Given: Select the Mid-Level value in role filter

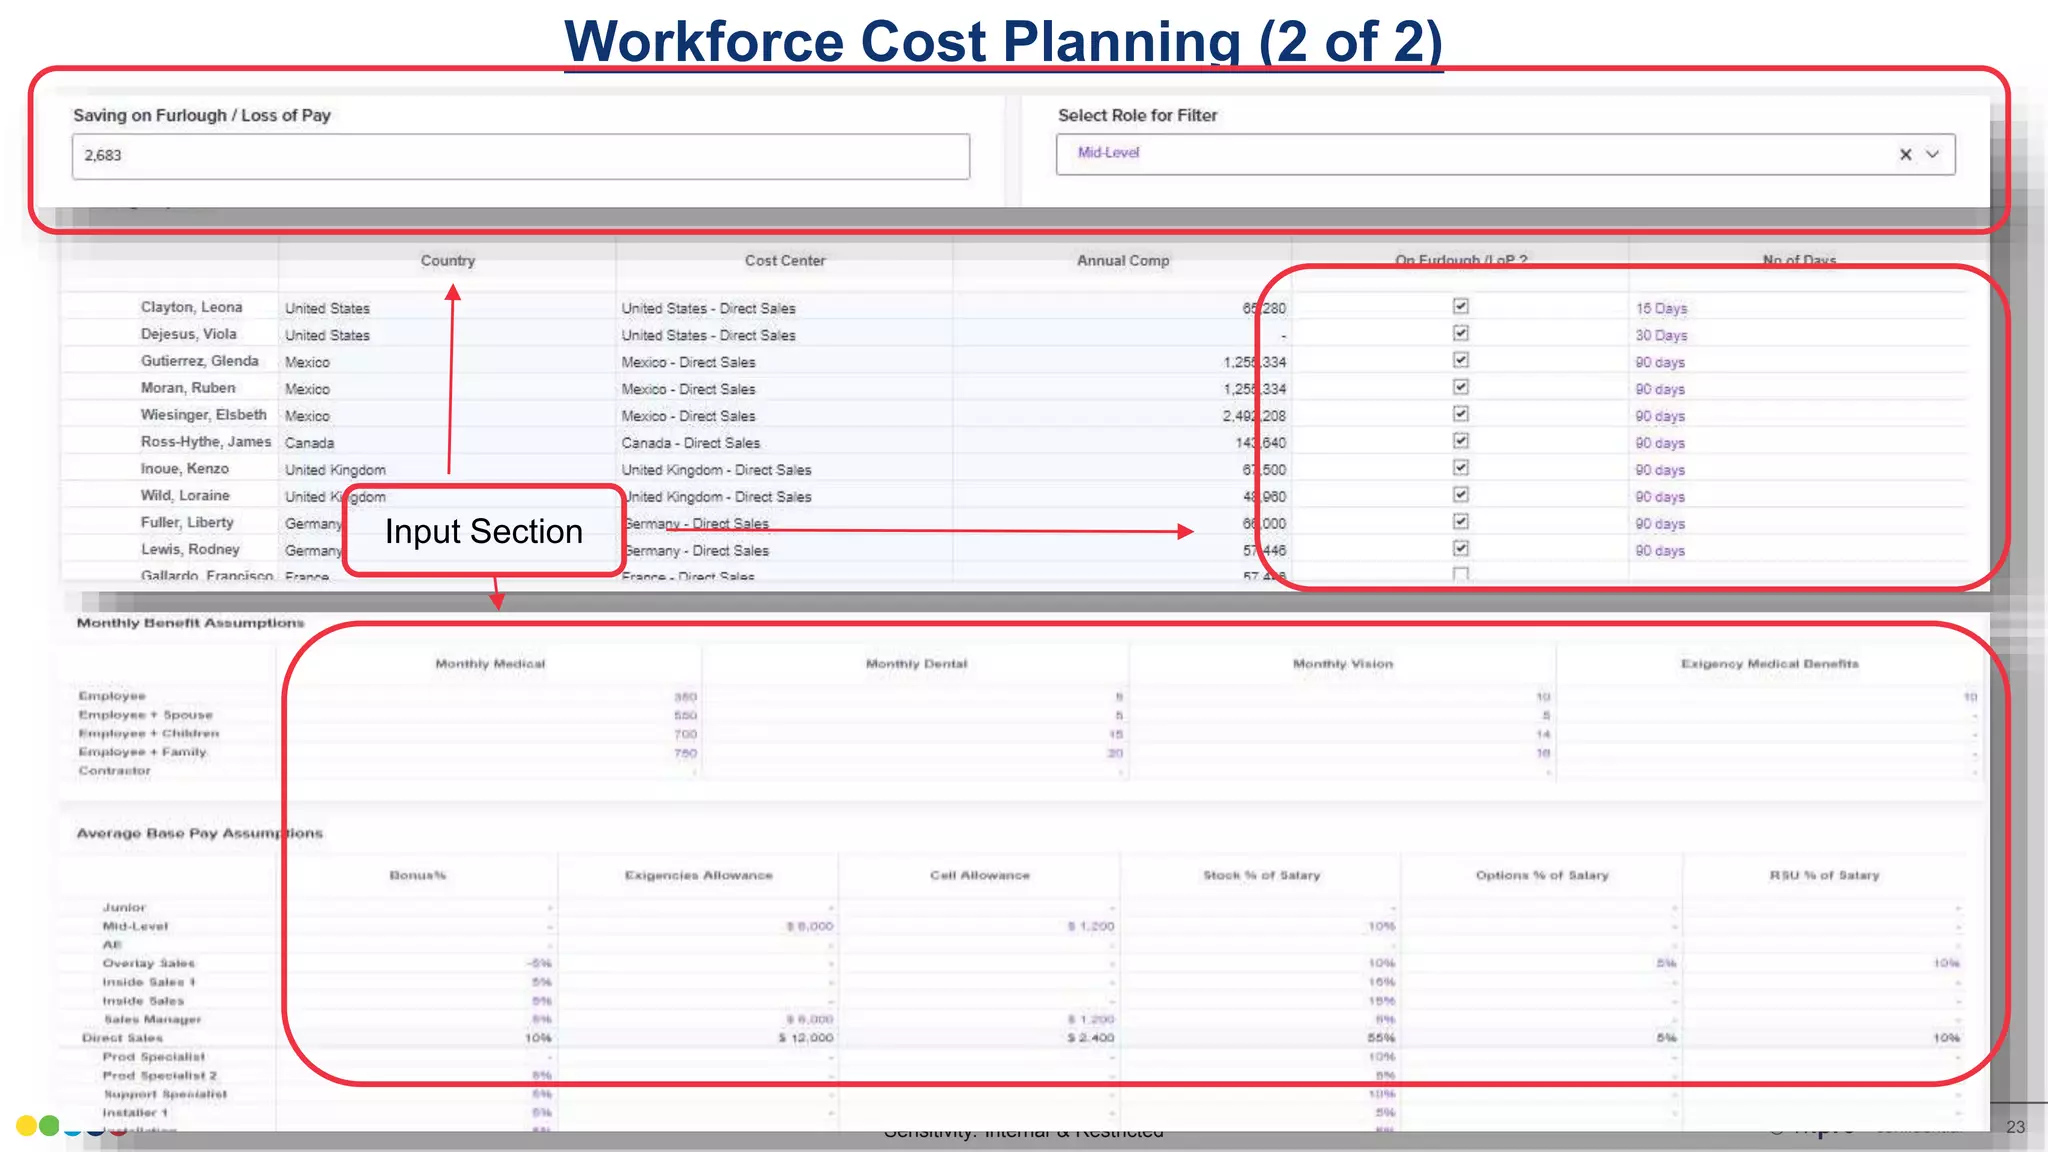Looking at the screenshot, I should click(x=1108, y=152).
